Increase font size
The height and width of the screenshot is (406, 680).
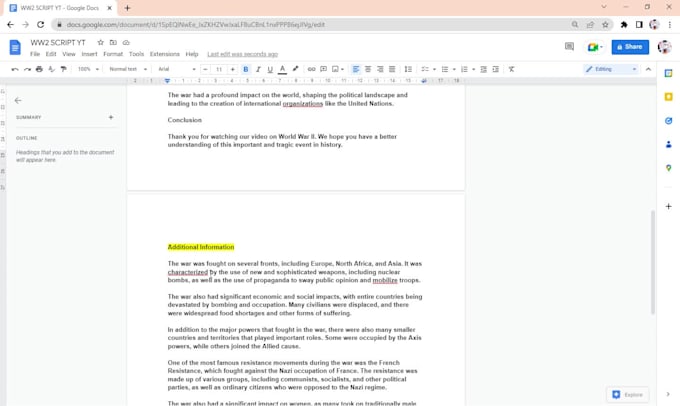233,69
